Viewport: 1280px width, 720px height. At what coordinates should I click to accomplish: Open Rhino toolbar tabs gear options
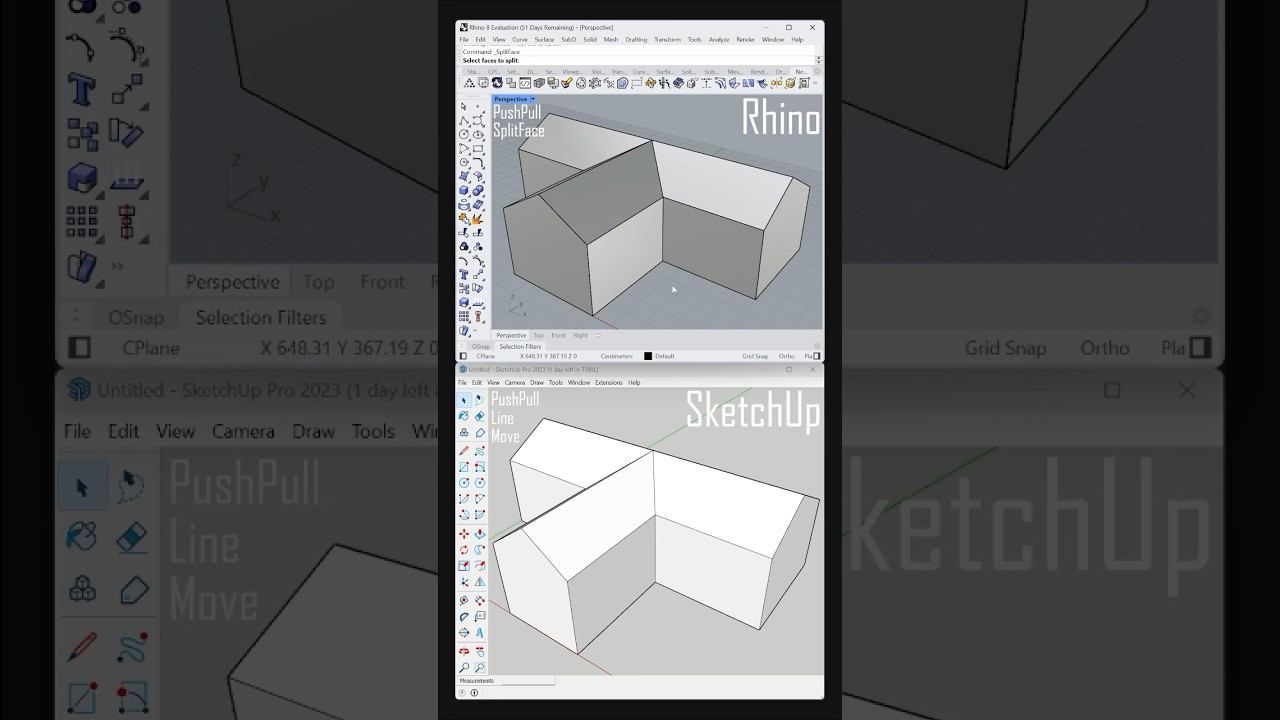817,72
